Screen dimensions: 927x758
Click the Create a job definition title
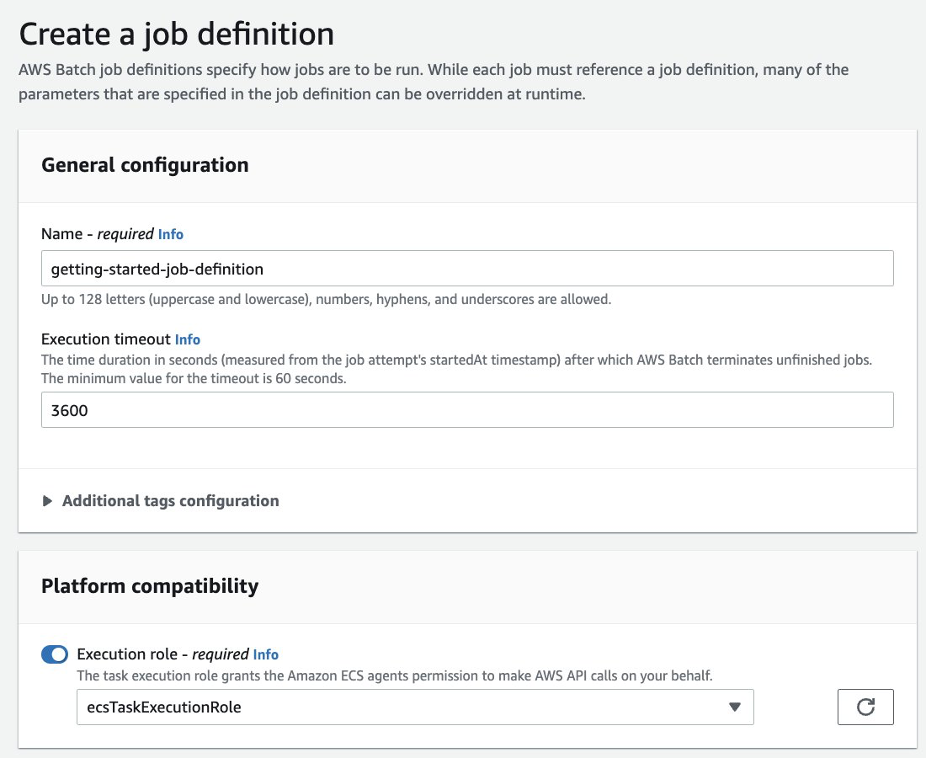(175, 33)
